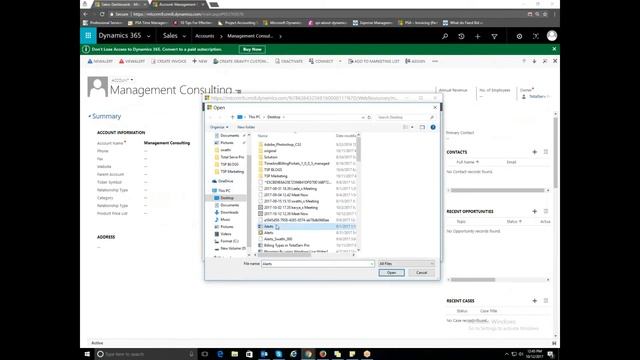Click the up folder arrow in file dialog

point(232,117)
